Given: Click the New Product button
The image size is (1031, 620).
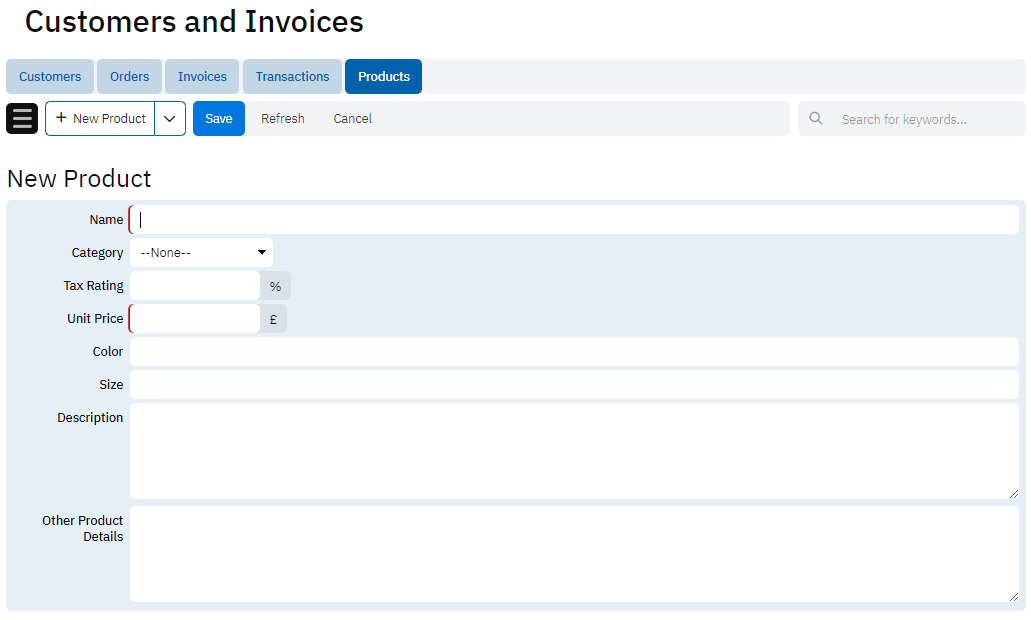Looking at the screenshot, I should pos(100,118).
